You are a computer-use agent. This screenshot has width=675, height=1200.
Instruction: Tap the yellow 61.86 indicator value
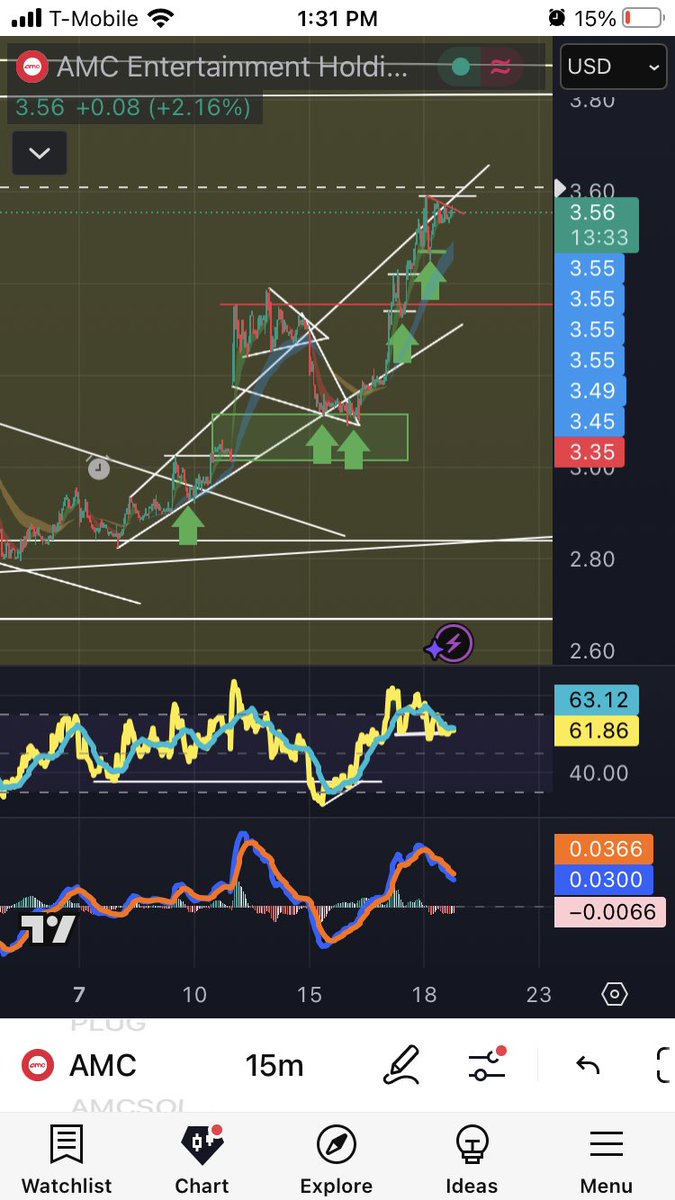tap(596, 731)
